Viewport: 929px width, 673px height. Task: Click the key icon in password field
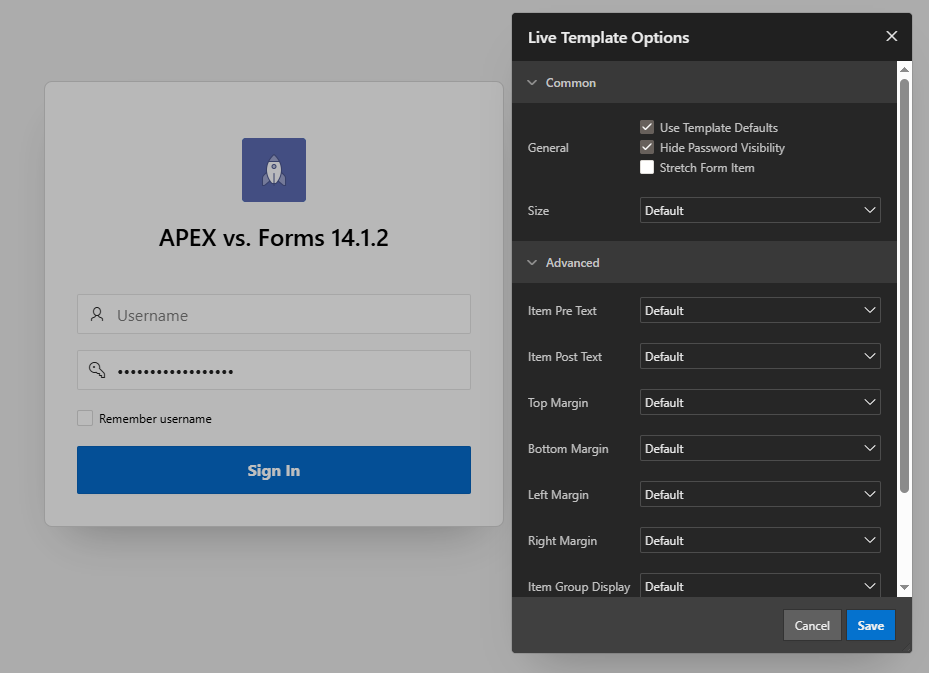[x=97, y=370]
